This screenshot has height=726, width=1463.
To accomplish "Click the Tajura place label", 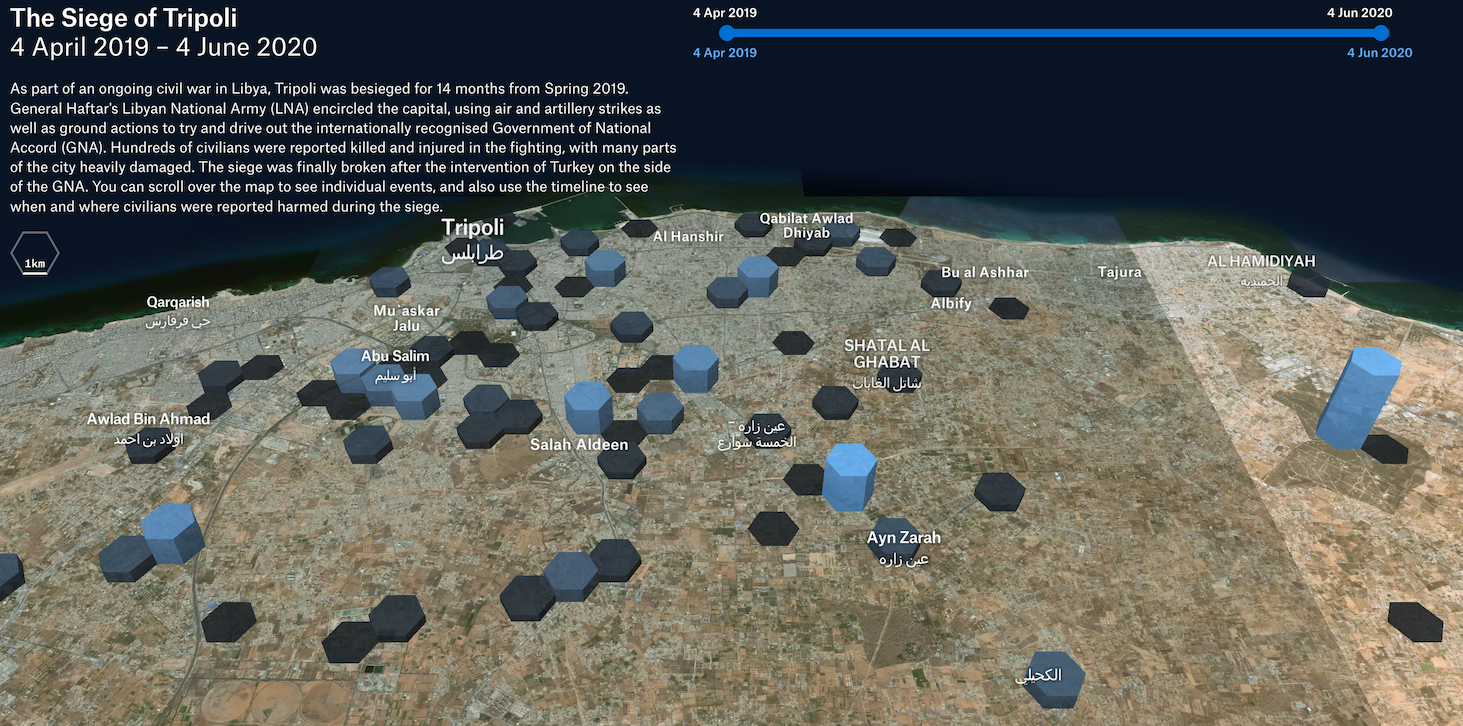I will pyautogui.click(x=1119, y=272).
